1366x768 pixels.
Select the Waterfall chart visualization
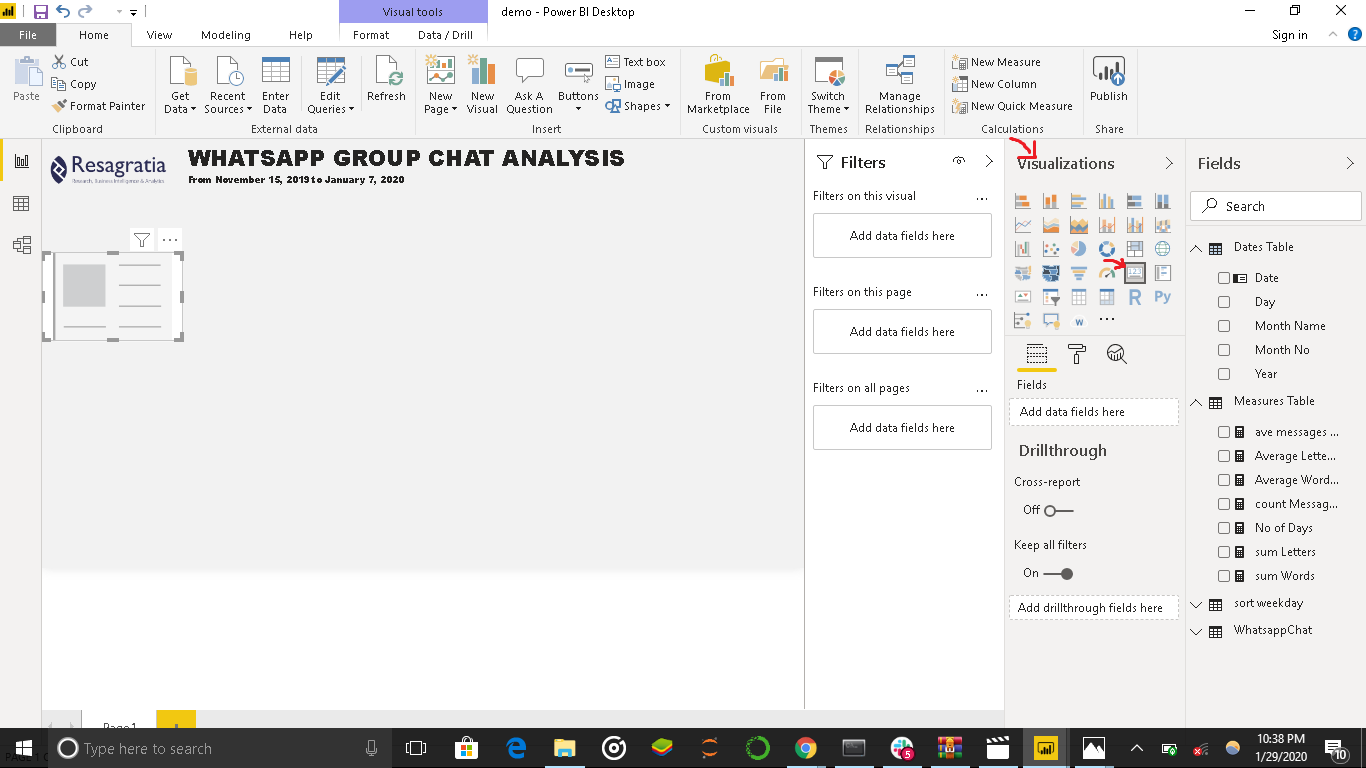tap(1023, 249)
